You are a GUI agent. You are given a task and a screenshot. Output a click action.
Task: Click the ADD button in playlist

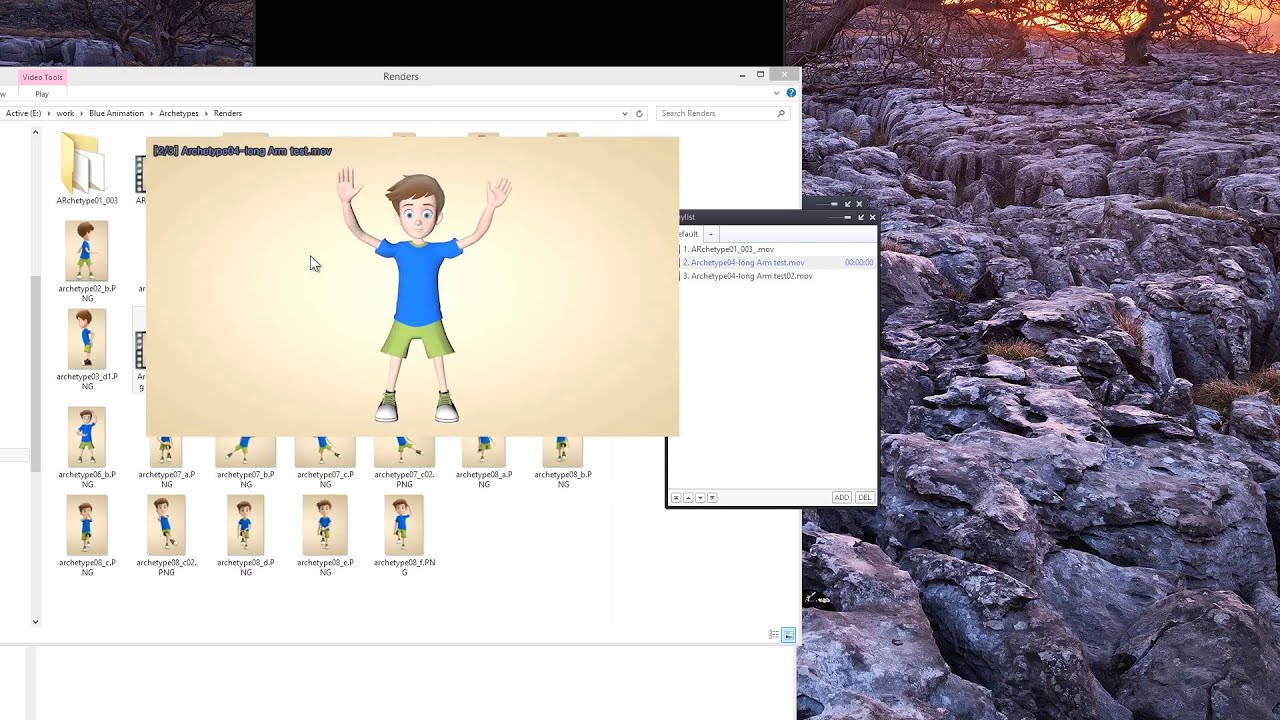[x=841, y=497]
